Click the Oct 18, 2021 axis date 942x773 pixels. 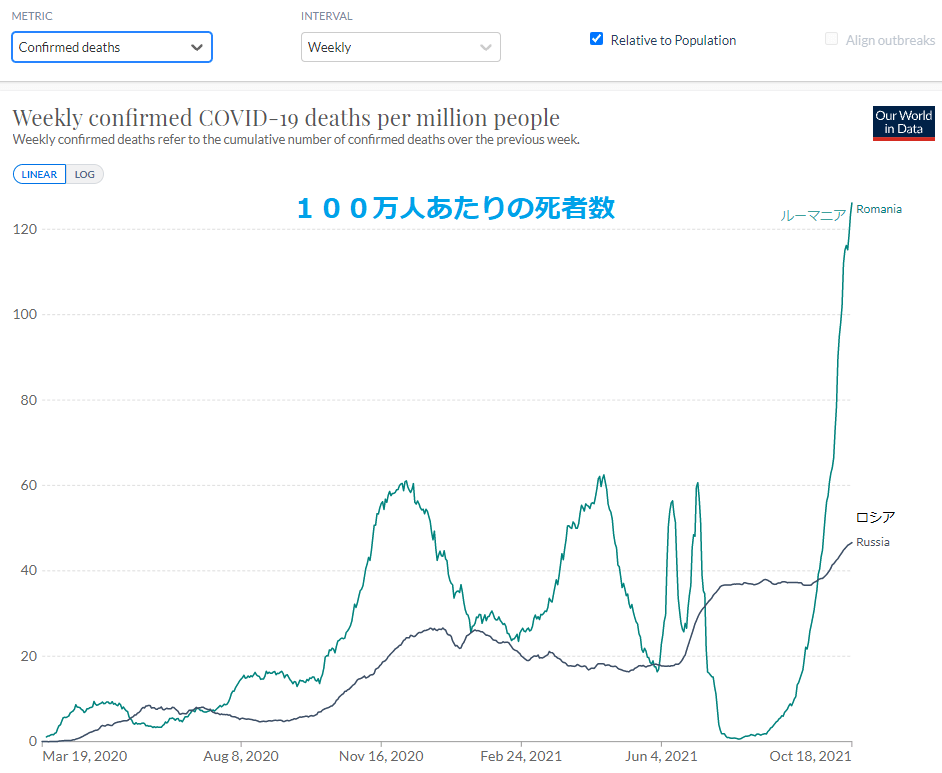810,756
